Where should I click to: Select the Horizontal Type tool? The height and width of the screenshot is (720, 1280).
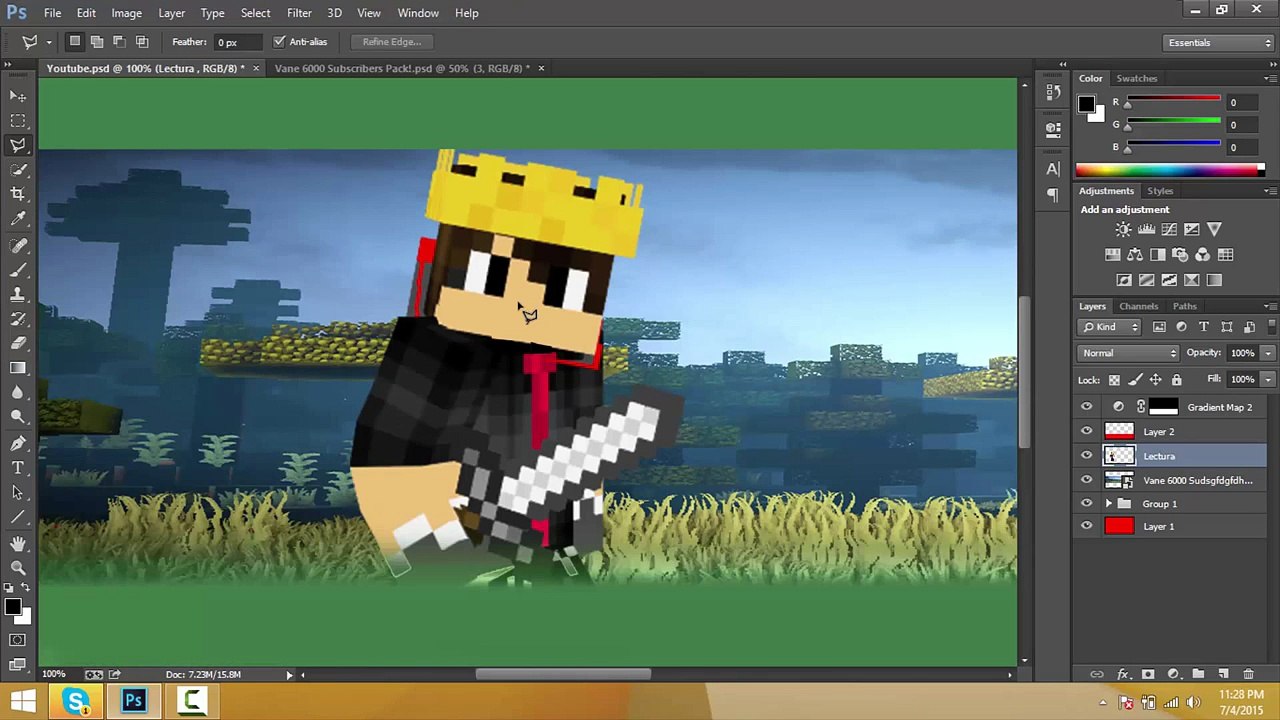click(x=18, y=468)
